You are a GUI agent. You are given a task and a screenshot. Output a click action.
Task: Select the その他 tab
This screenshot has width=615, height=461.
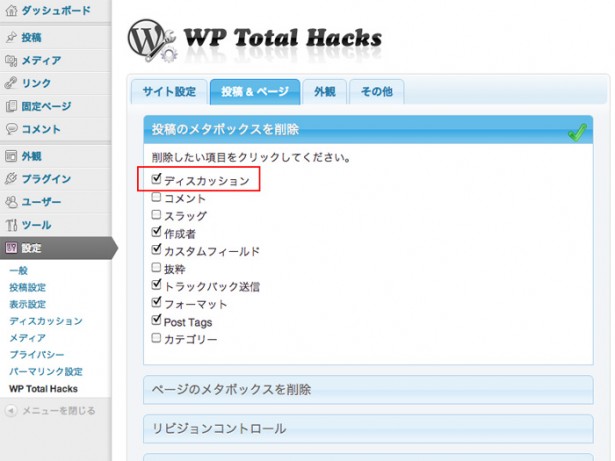pyautogui.click(x=376, y=91)
